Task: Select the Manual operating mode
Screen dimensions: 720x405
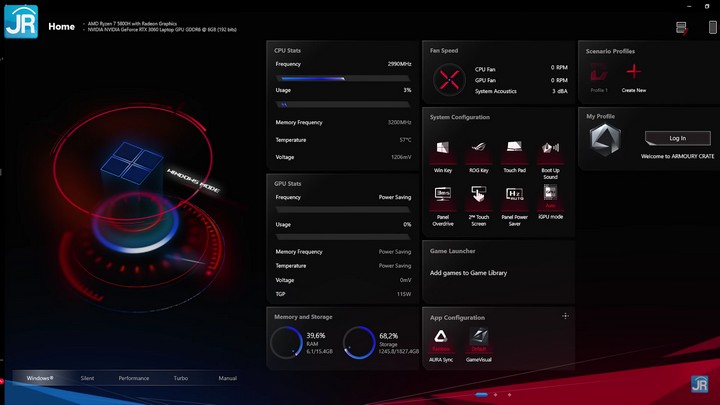Action: click(227, 378)
